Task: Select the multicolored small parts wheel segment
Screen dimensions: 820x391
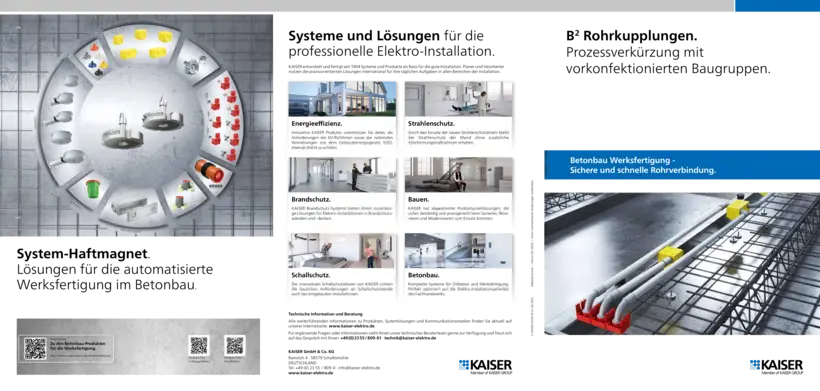Action: pos(95,59)
